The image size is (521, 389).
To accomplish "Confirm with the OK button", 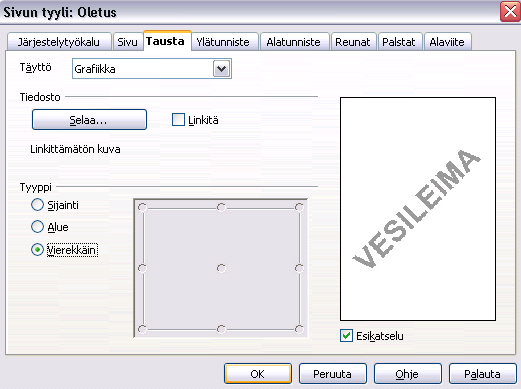I will pyautogui.click(x=258, y=374).
